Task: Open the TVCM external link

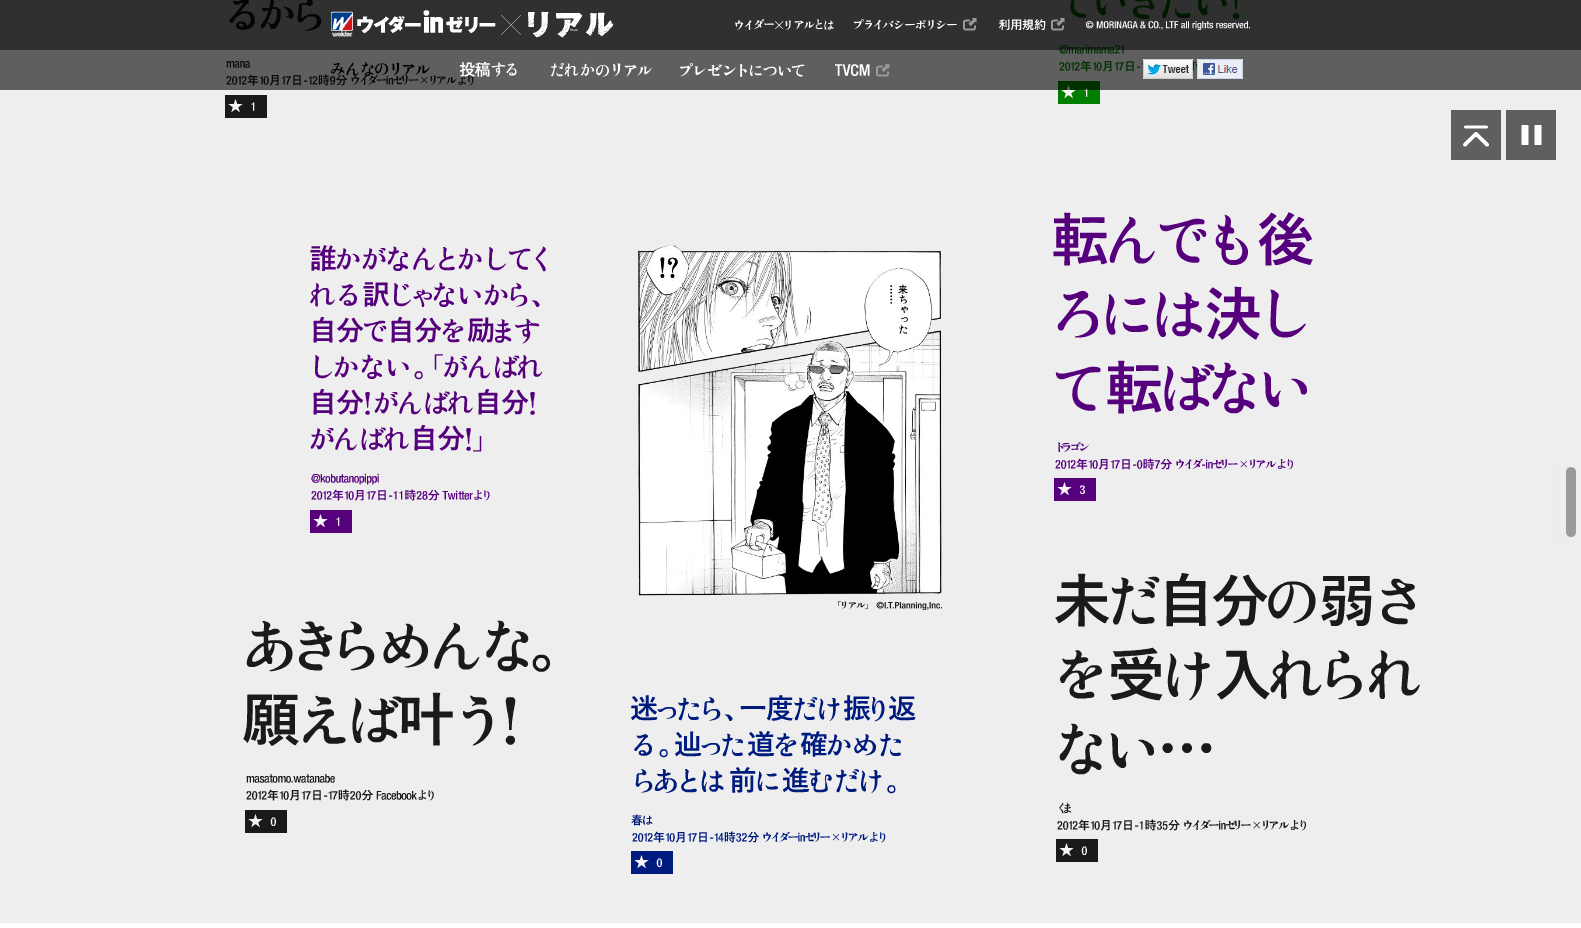Action: (860, 70)
